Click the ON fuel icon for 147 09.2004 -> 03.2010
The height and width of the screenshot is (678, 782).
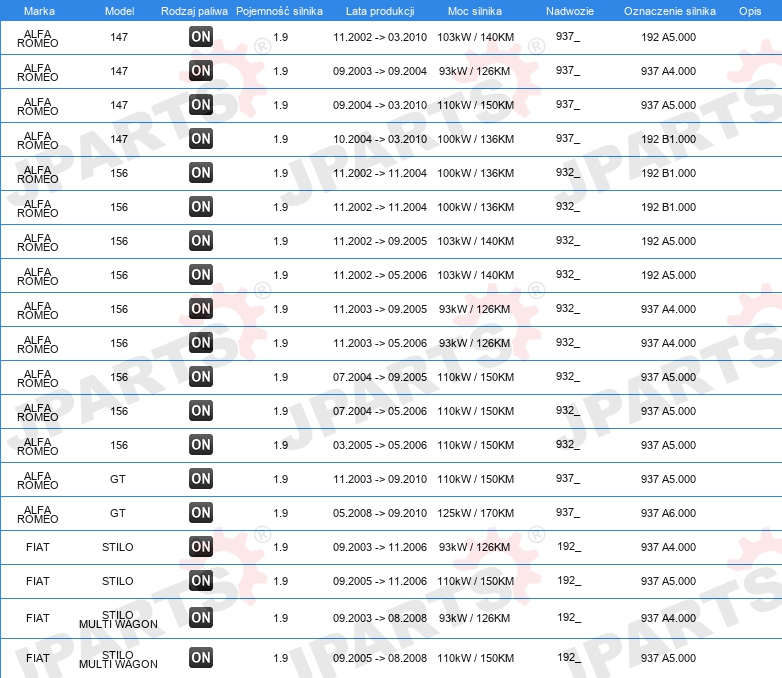point(201,104)
